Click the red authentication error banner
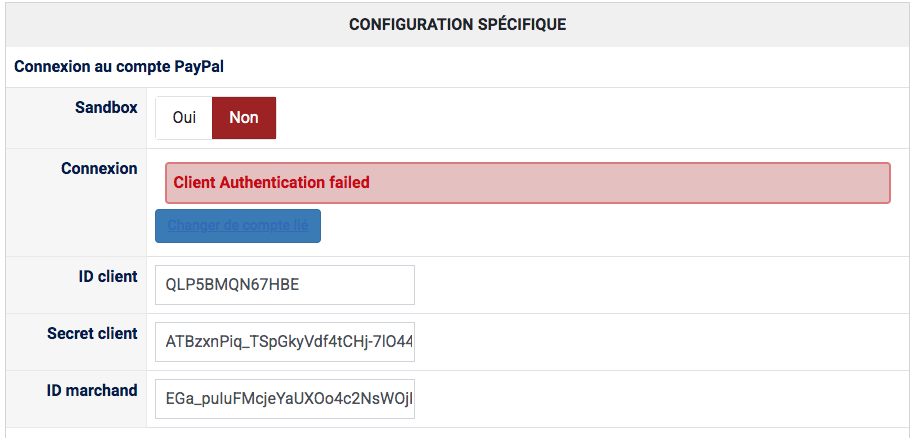The width and height of the screenshot is (913, 438). click(x=527, y=183)
